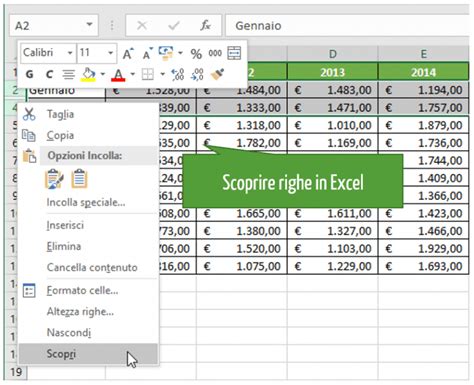The height and width of the screenshot is (385, 474).
Task: Click row 19 header
Action: [16, 372]
